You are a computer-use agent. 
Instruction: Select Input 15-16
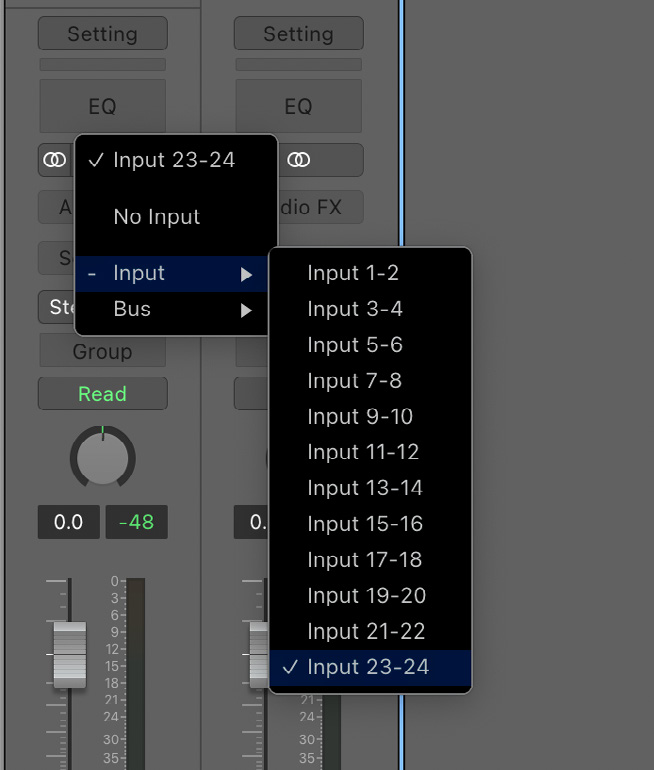[370, 524]
